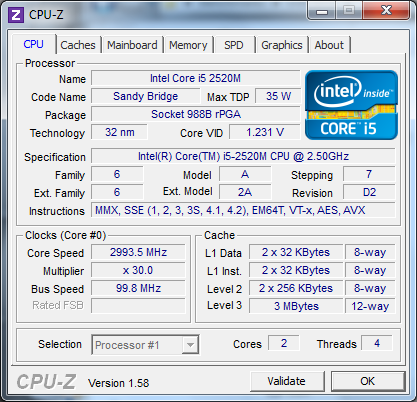
Task: Click the Package value 'Socket 988B rPGA'
Action: 196,114
